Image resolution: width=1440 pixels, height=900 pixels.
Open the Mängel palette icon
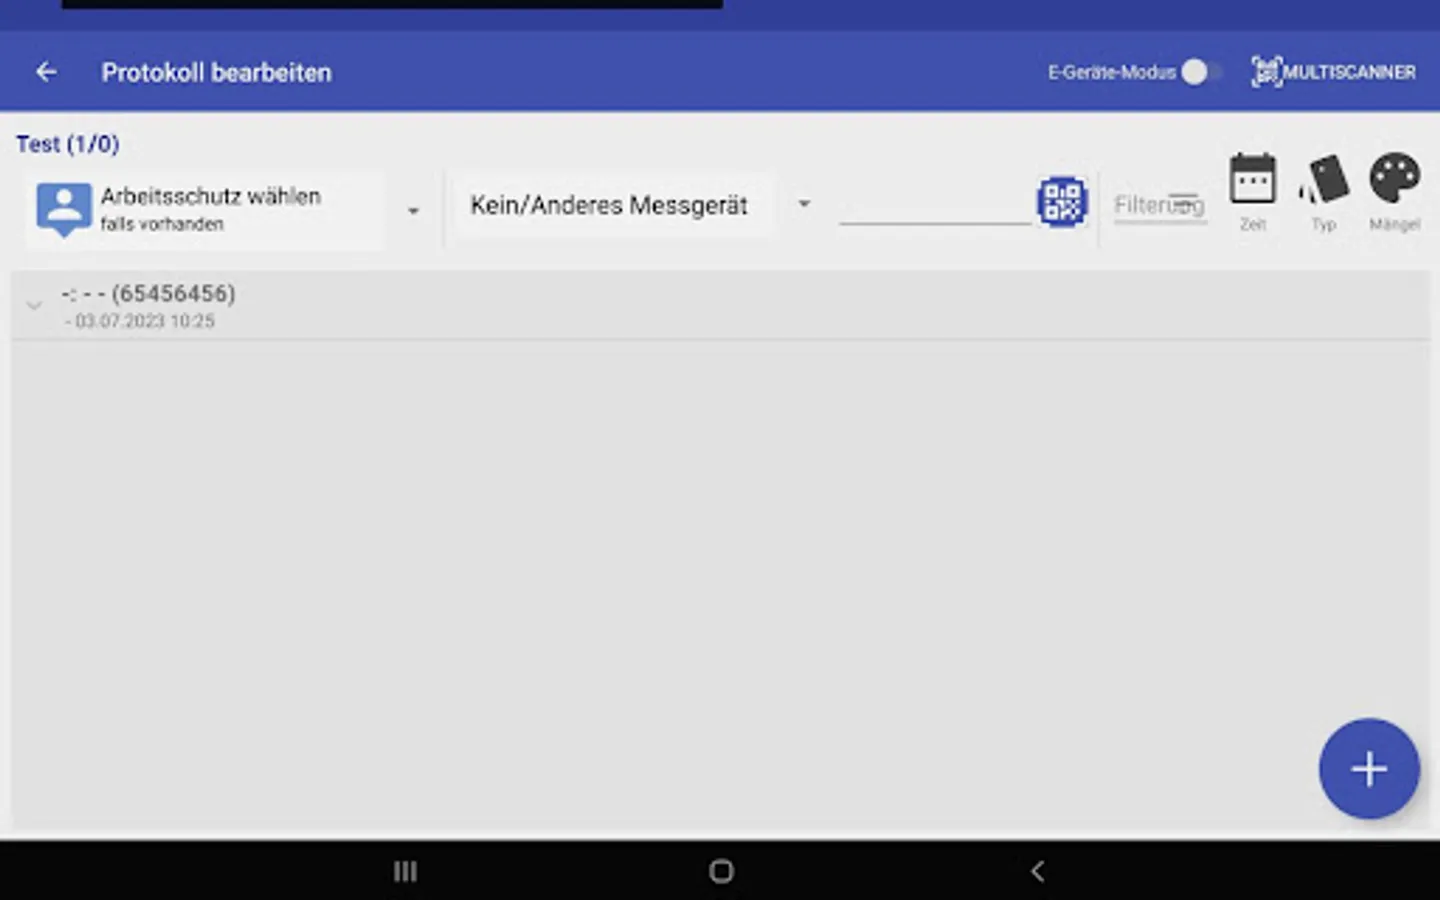point(1394,192)
